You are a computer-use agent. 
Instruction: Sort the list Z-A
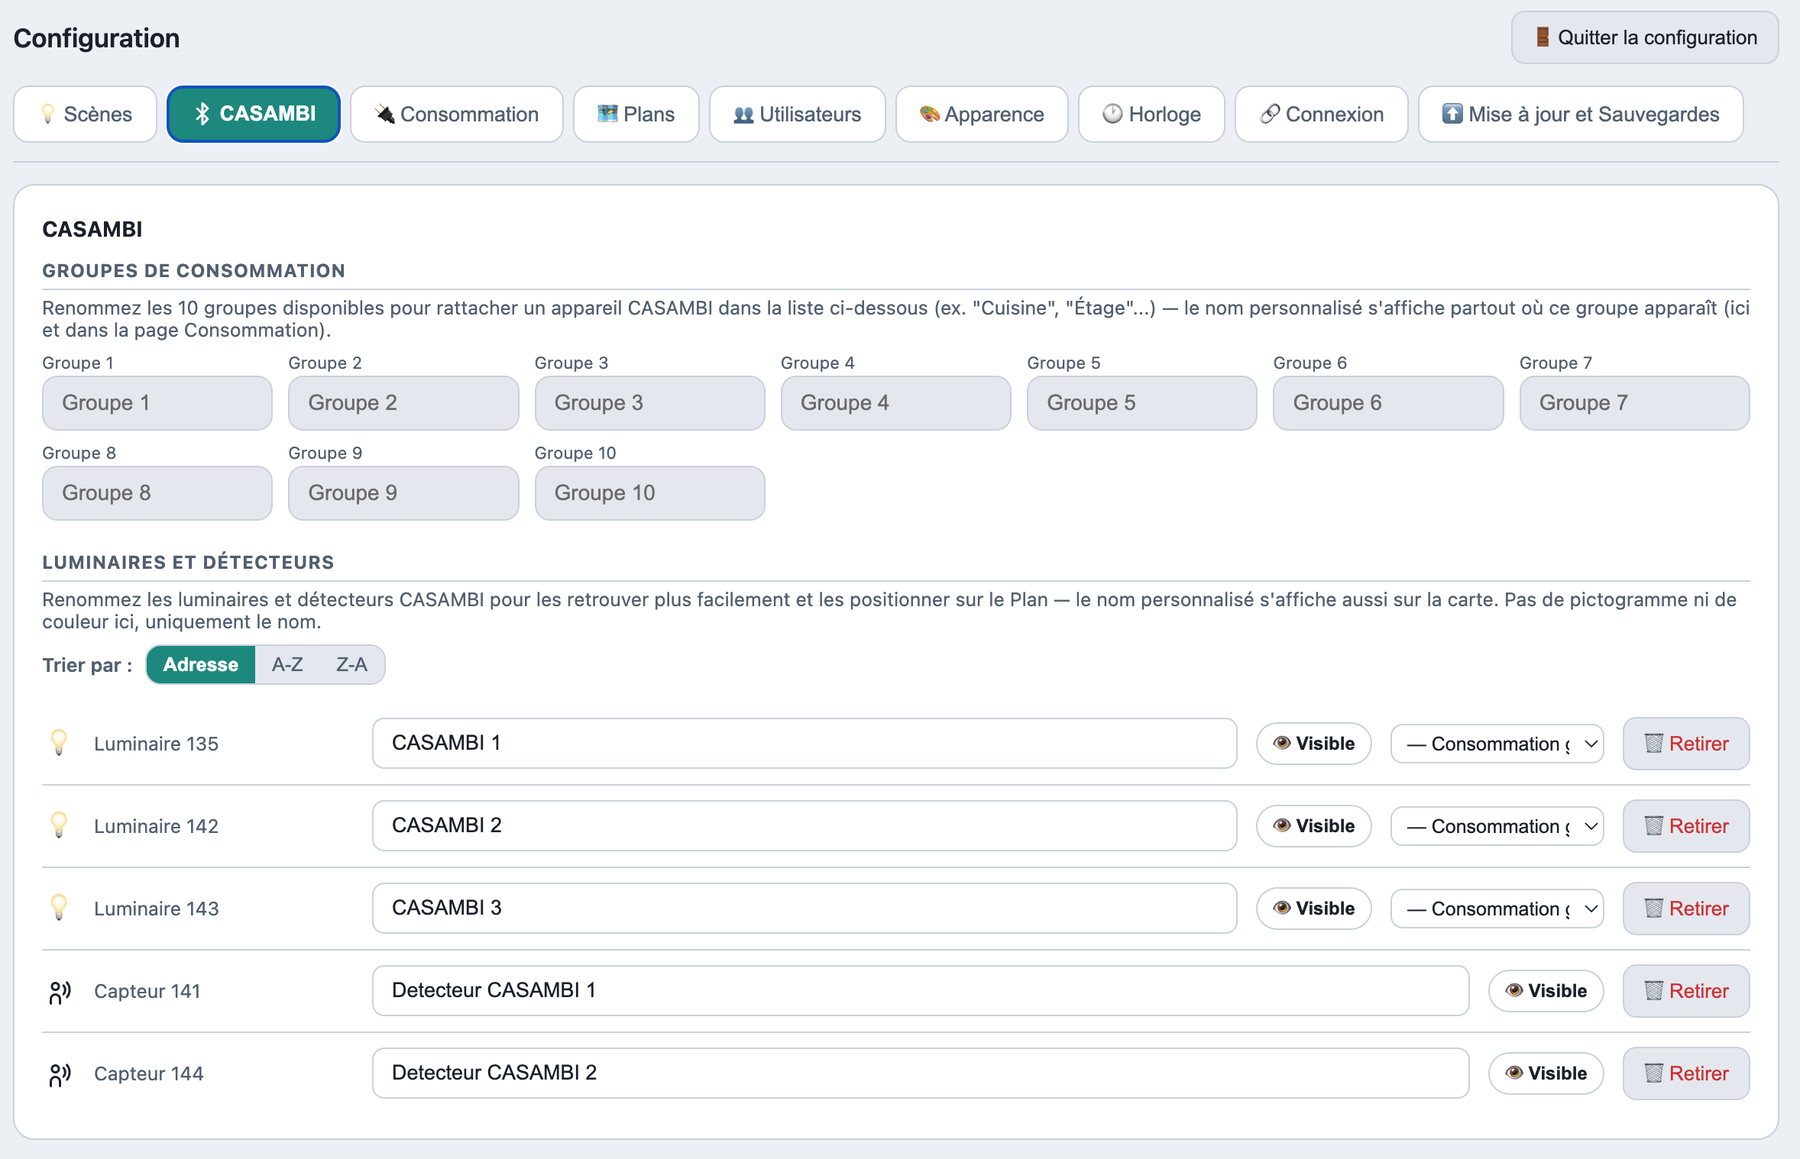coord(352,664)
